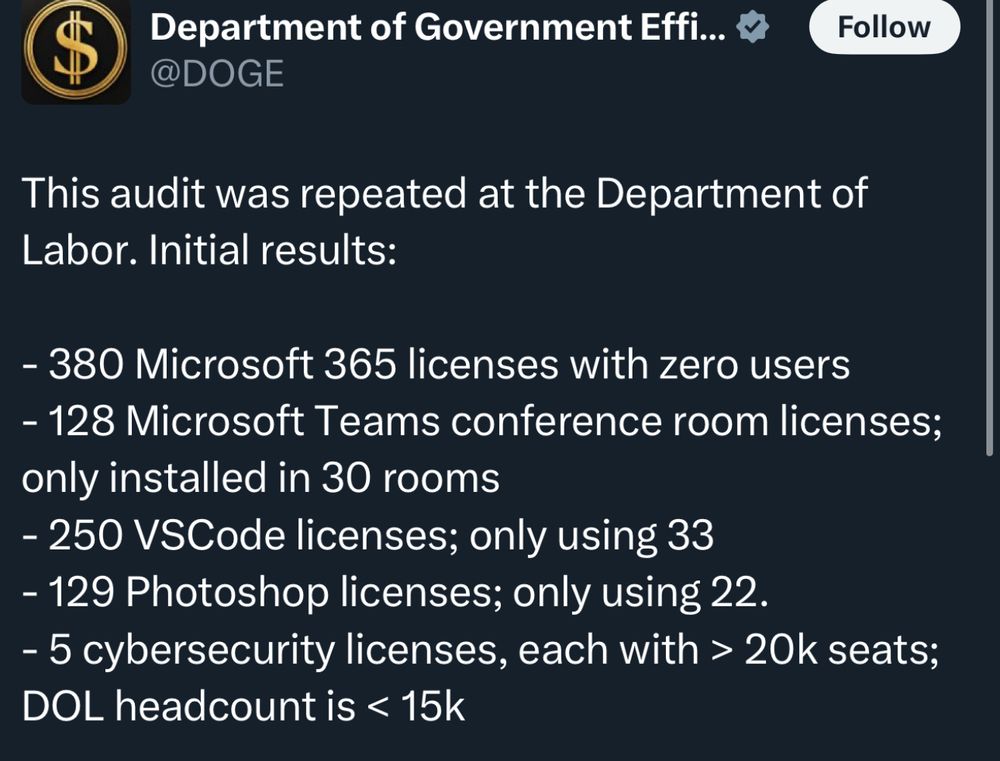The image size is (1000, 761).
Task: Click the '20k seats' text
Action: 828,650
